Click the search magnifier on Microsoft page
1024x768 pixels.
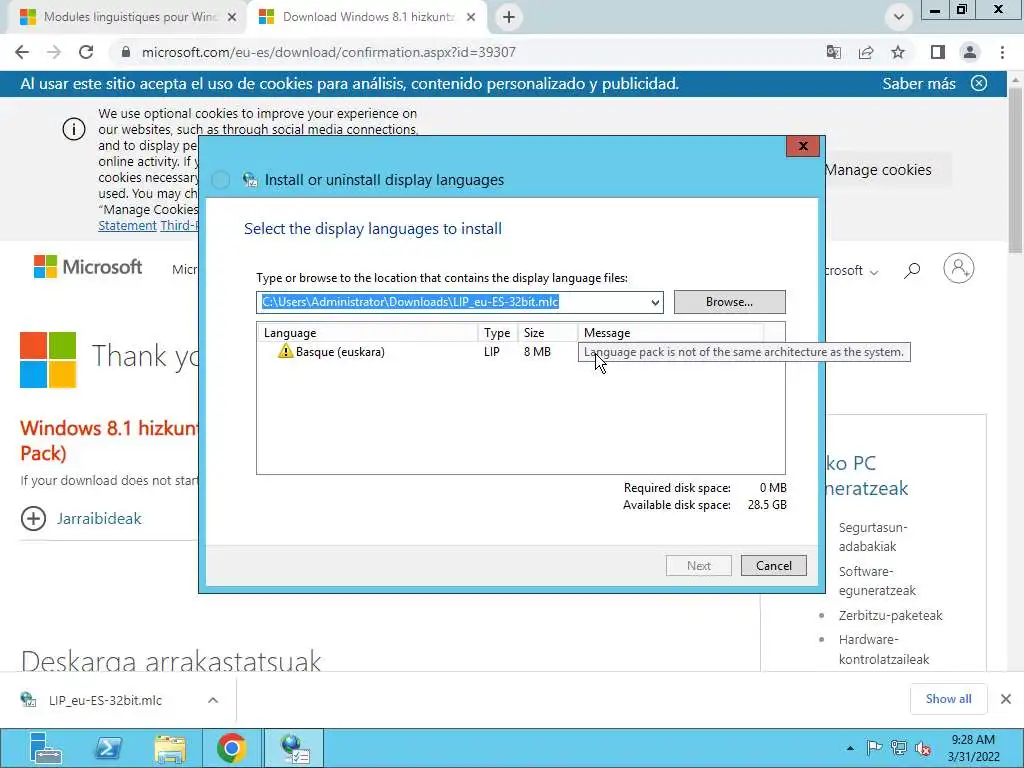pyautogui.click(x=912, y=270)
